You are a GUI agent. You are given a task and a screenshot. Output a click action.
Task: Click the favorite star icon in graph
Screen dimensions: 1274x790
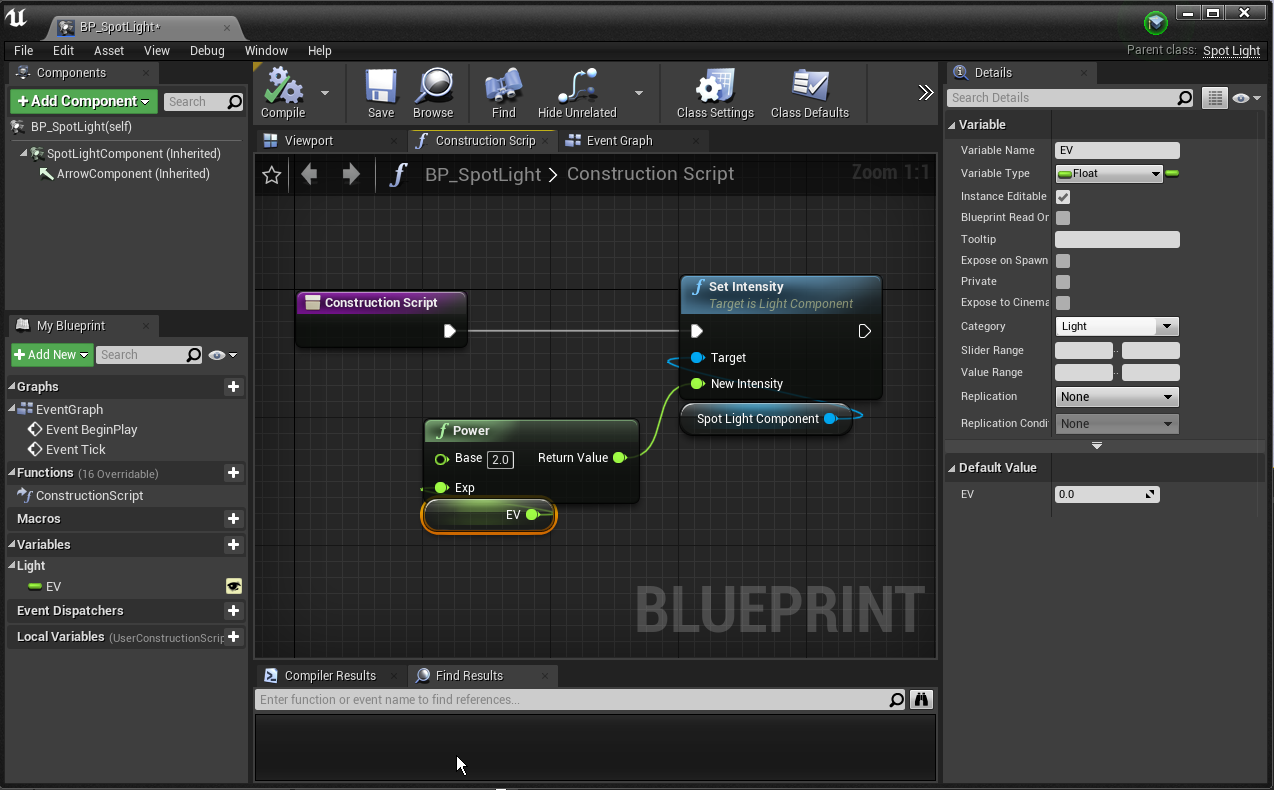(271, 175)
